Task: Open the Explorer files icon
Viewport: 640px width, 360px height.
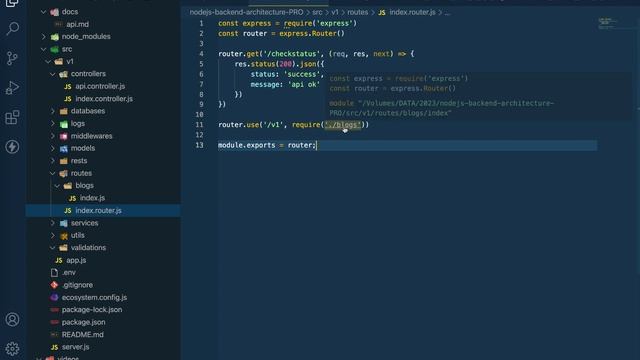Action: click(x=13, y=3)
